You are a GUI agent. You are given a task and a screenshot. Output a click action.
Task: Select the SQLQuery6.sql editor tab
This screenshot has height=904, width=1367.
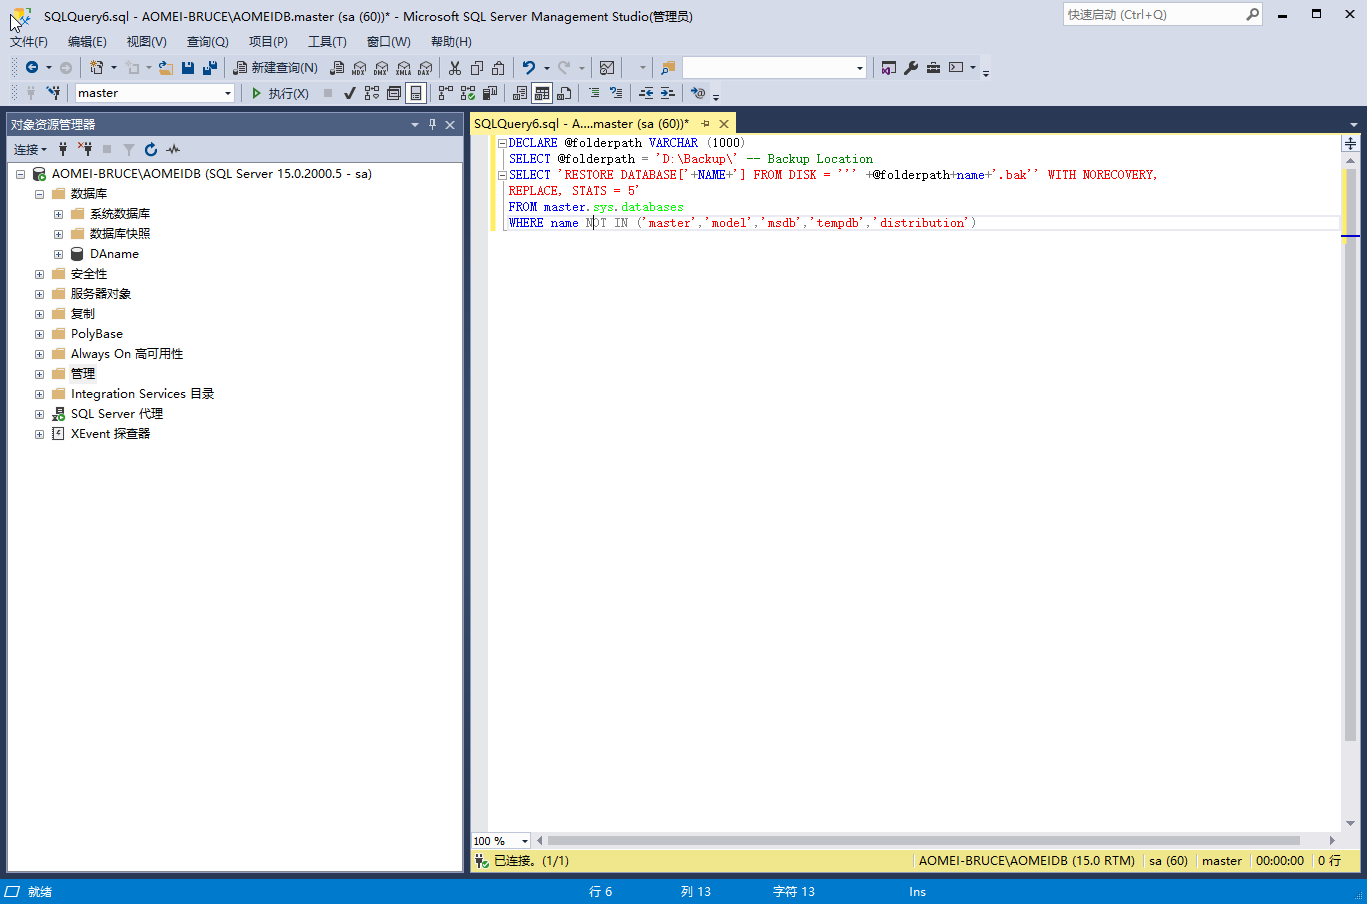click(580, 124)
